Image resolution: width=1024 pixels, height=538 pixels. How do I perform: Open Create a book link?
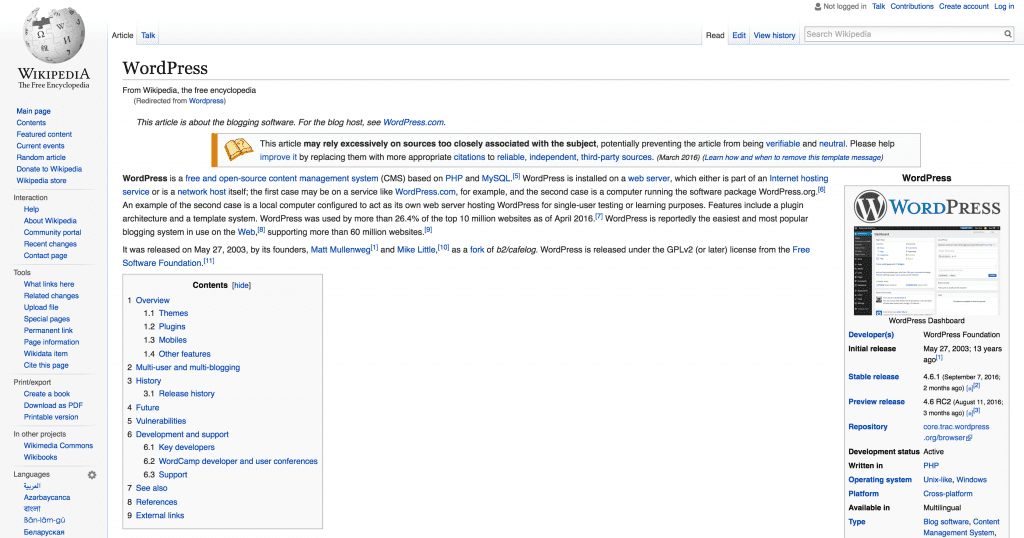pos(46,394)
